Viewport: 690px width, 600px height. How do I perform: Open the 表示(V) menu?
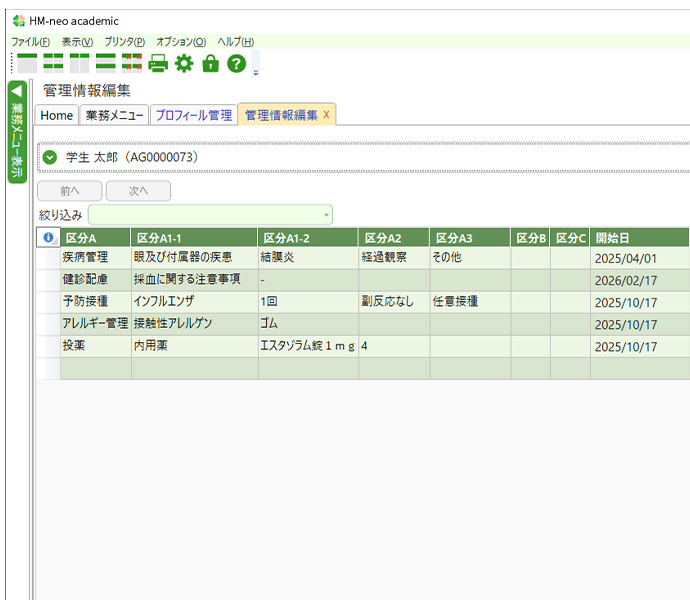coord(77,42)
